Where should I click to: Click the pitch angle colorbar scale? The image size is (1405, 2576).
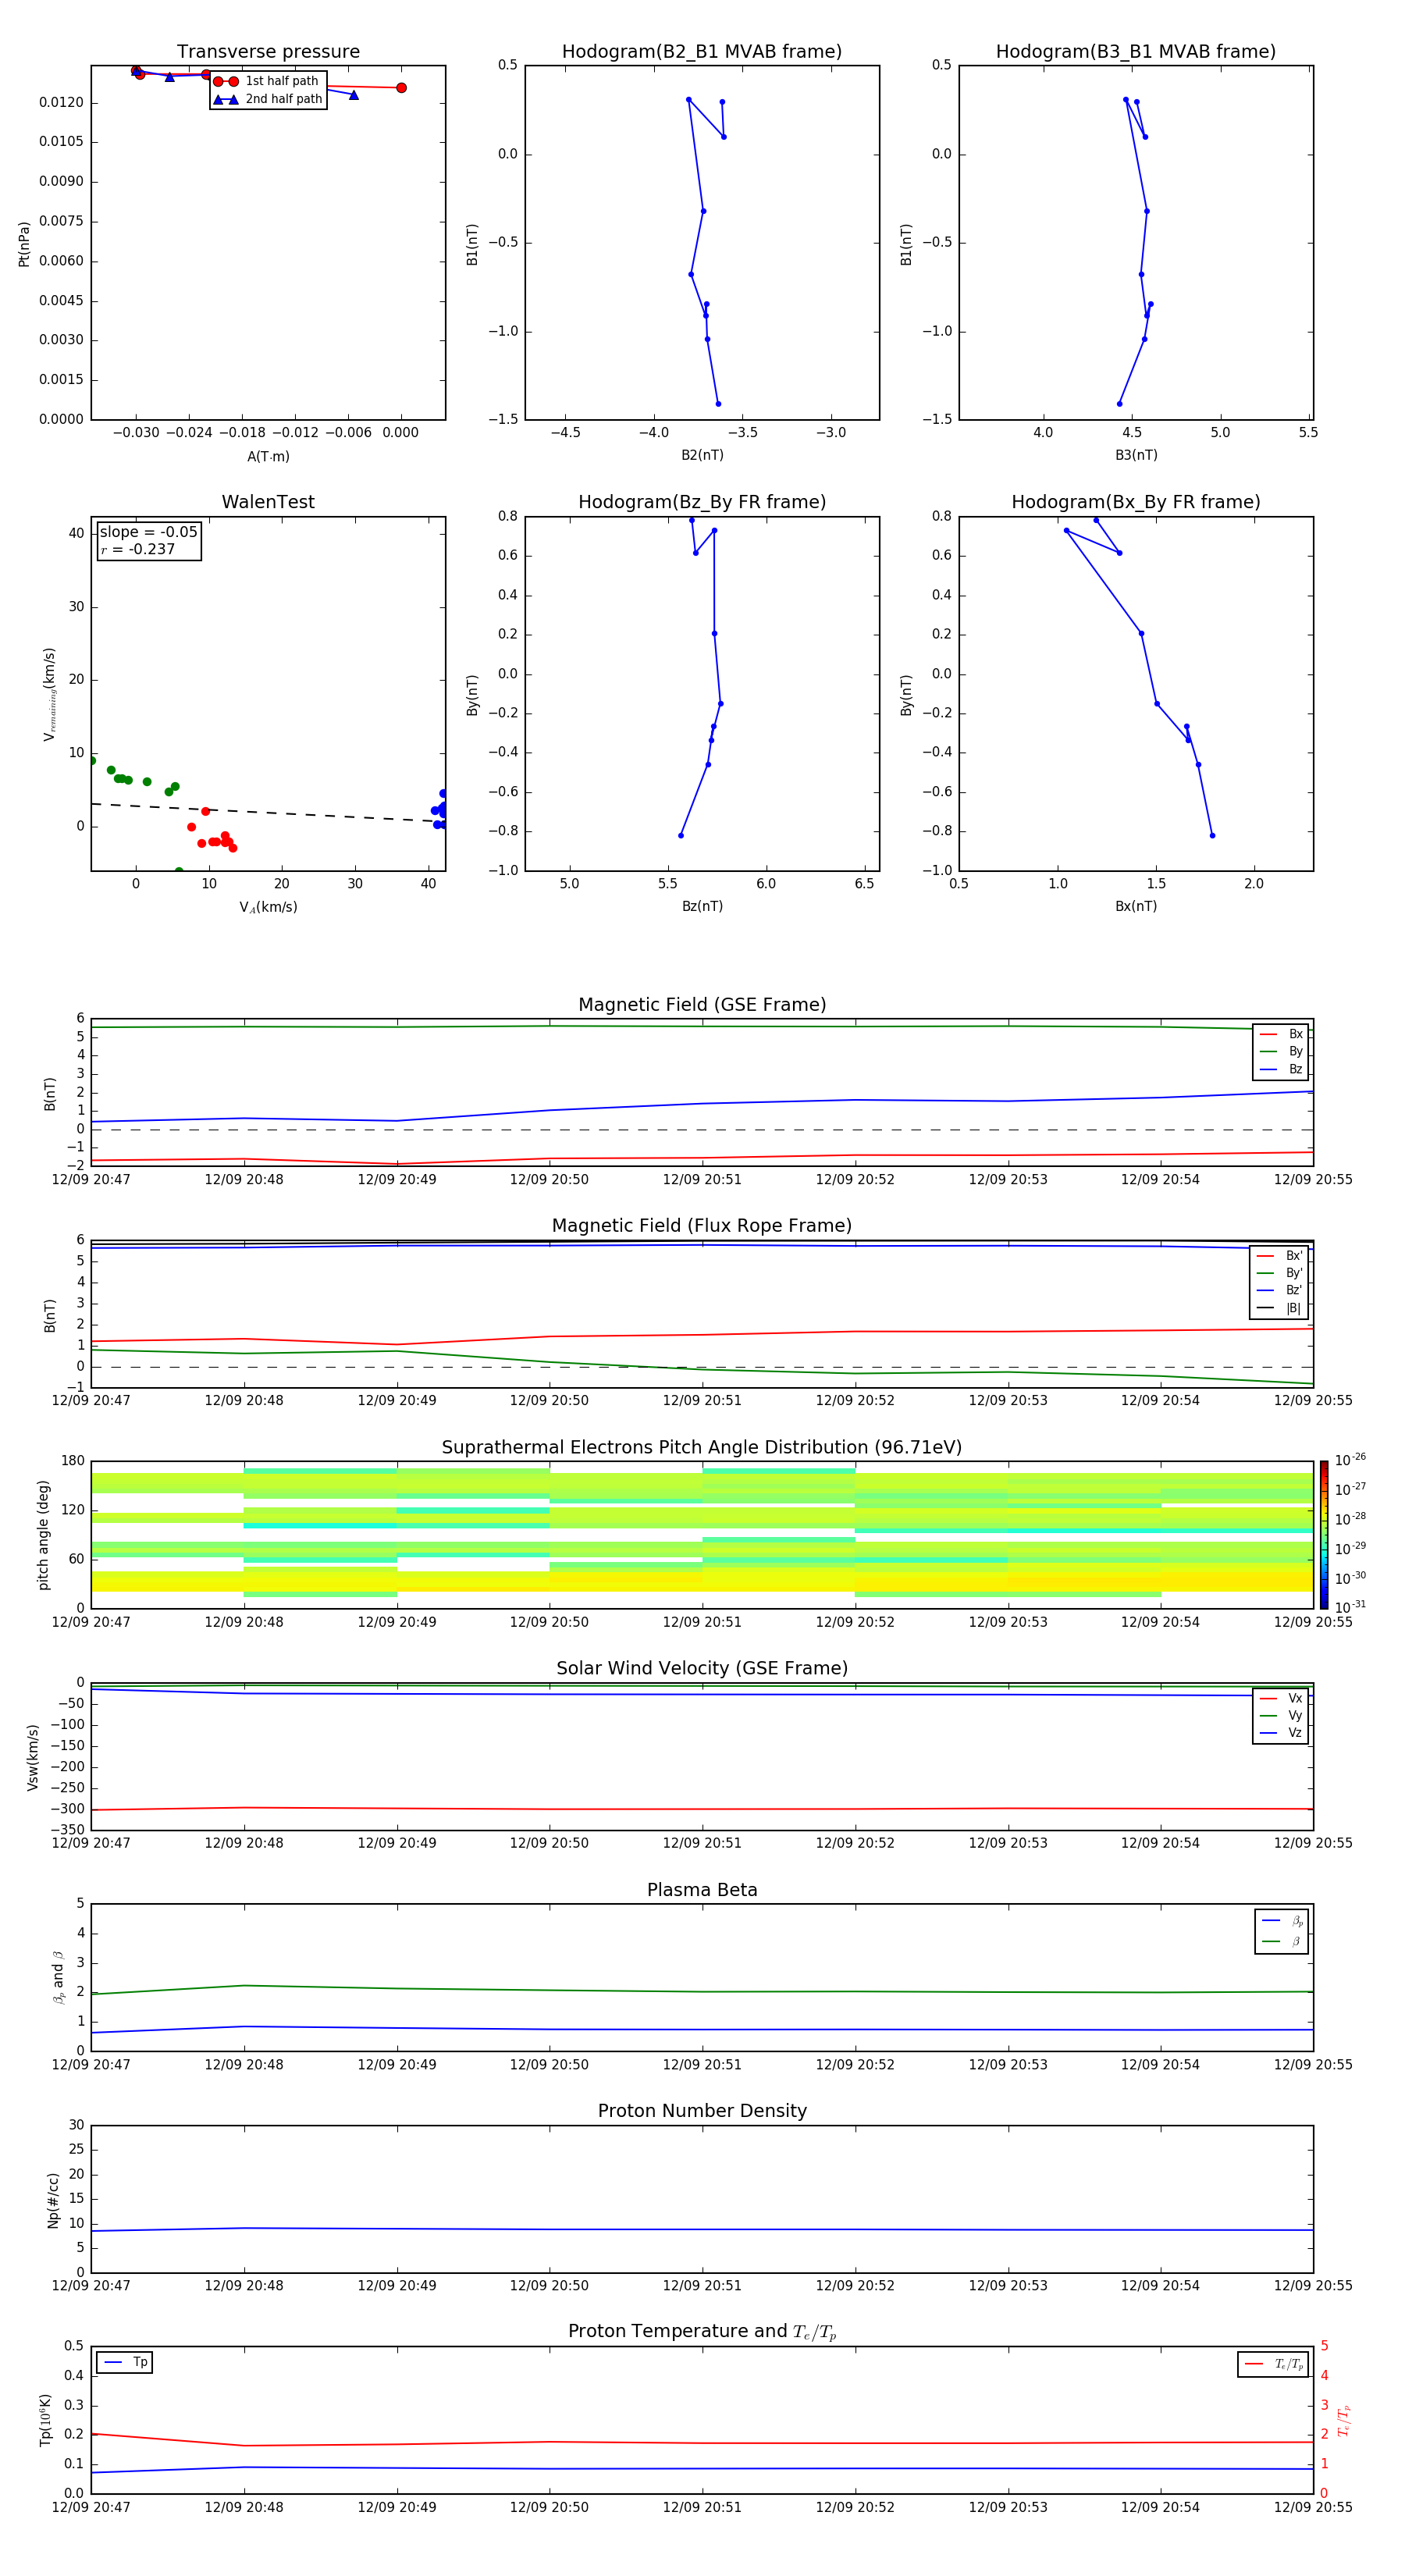[1324, 1535]
